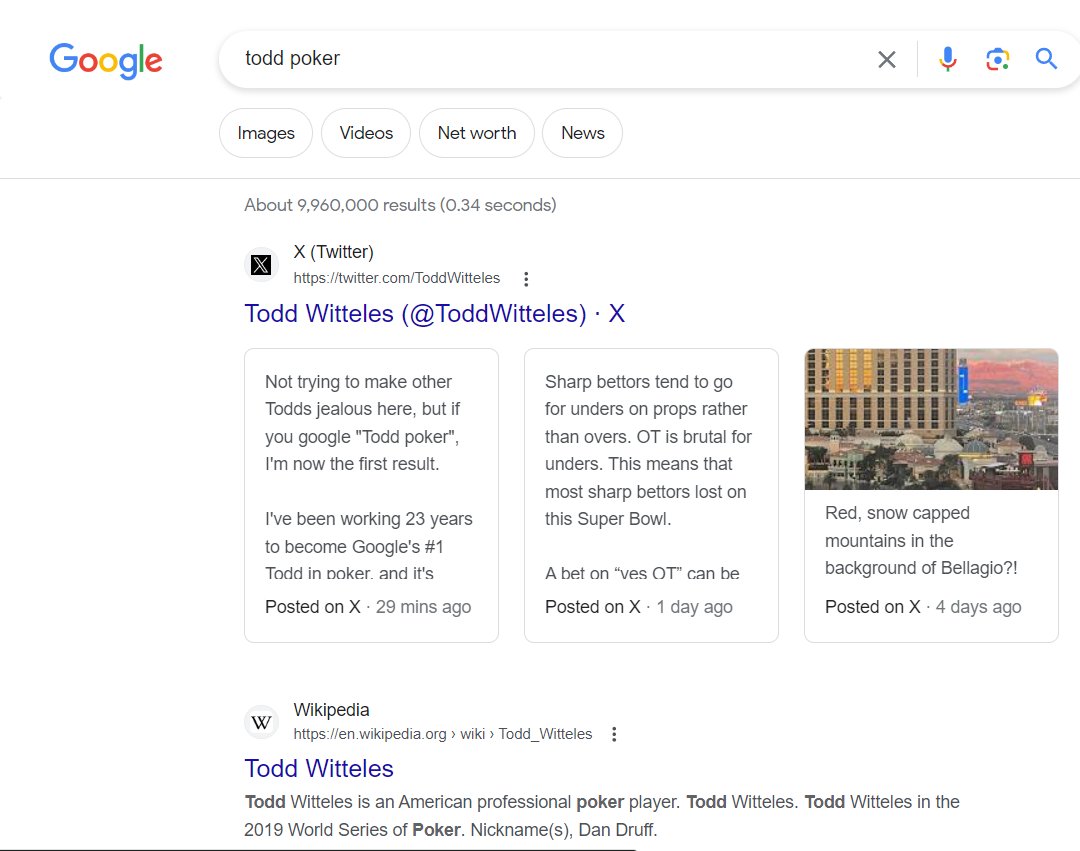Click the 'X (Twitter)' site name

(x=333, y=252)
